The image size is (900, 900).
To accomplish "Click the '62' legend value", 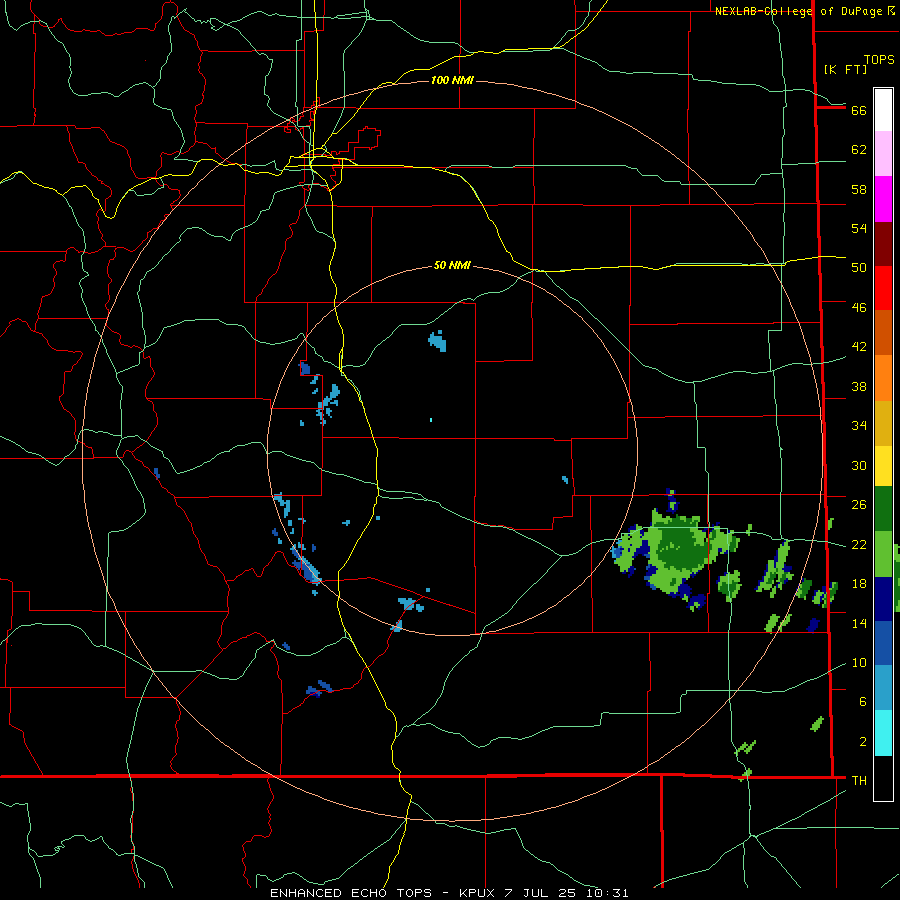I will pyautogui.click(x=859, y=150).
